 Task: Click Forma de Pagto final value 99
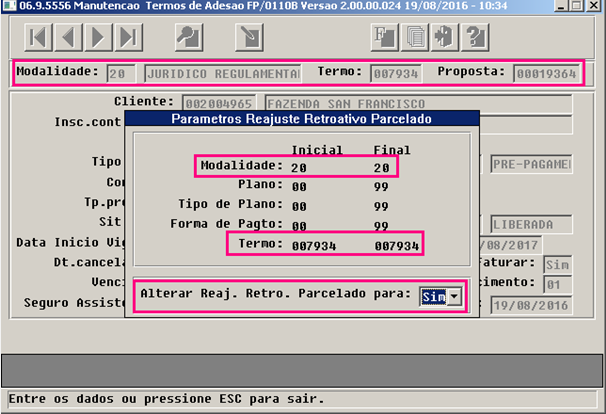click(x=381, y=226)
